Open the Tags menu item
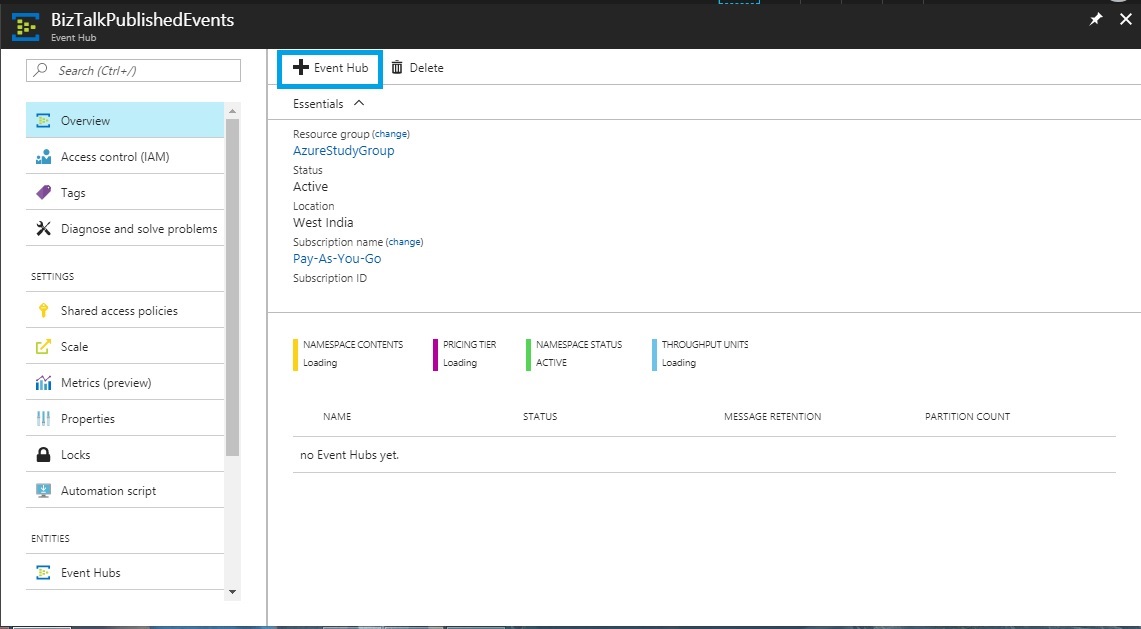This screenshot has height=629, width=1141. click(x=125, y=192)
